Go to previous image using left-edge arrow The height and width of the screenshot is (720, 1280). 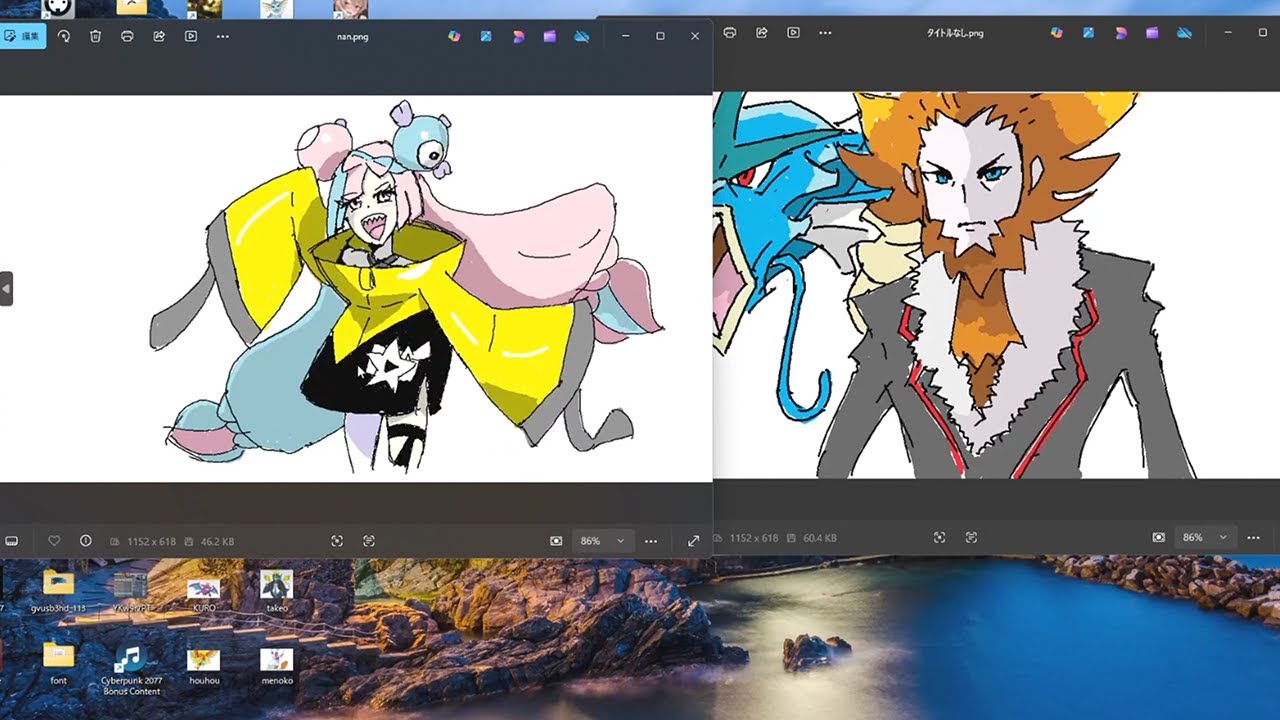[x=6, y=288]
